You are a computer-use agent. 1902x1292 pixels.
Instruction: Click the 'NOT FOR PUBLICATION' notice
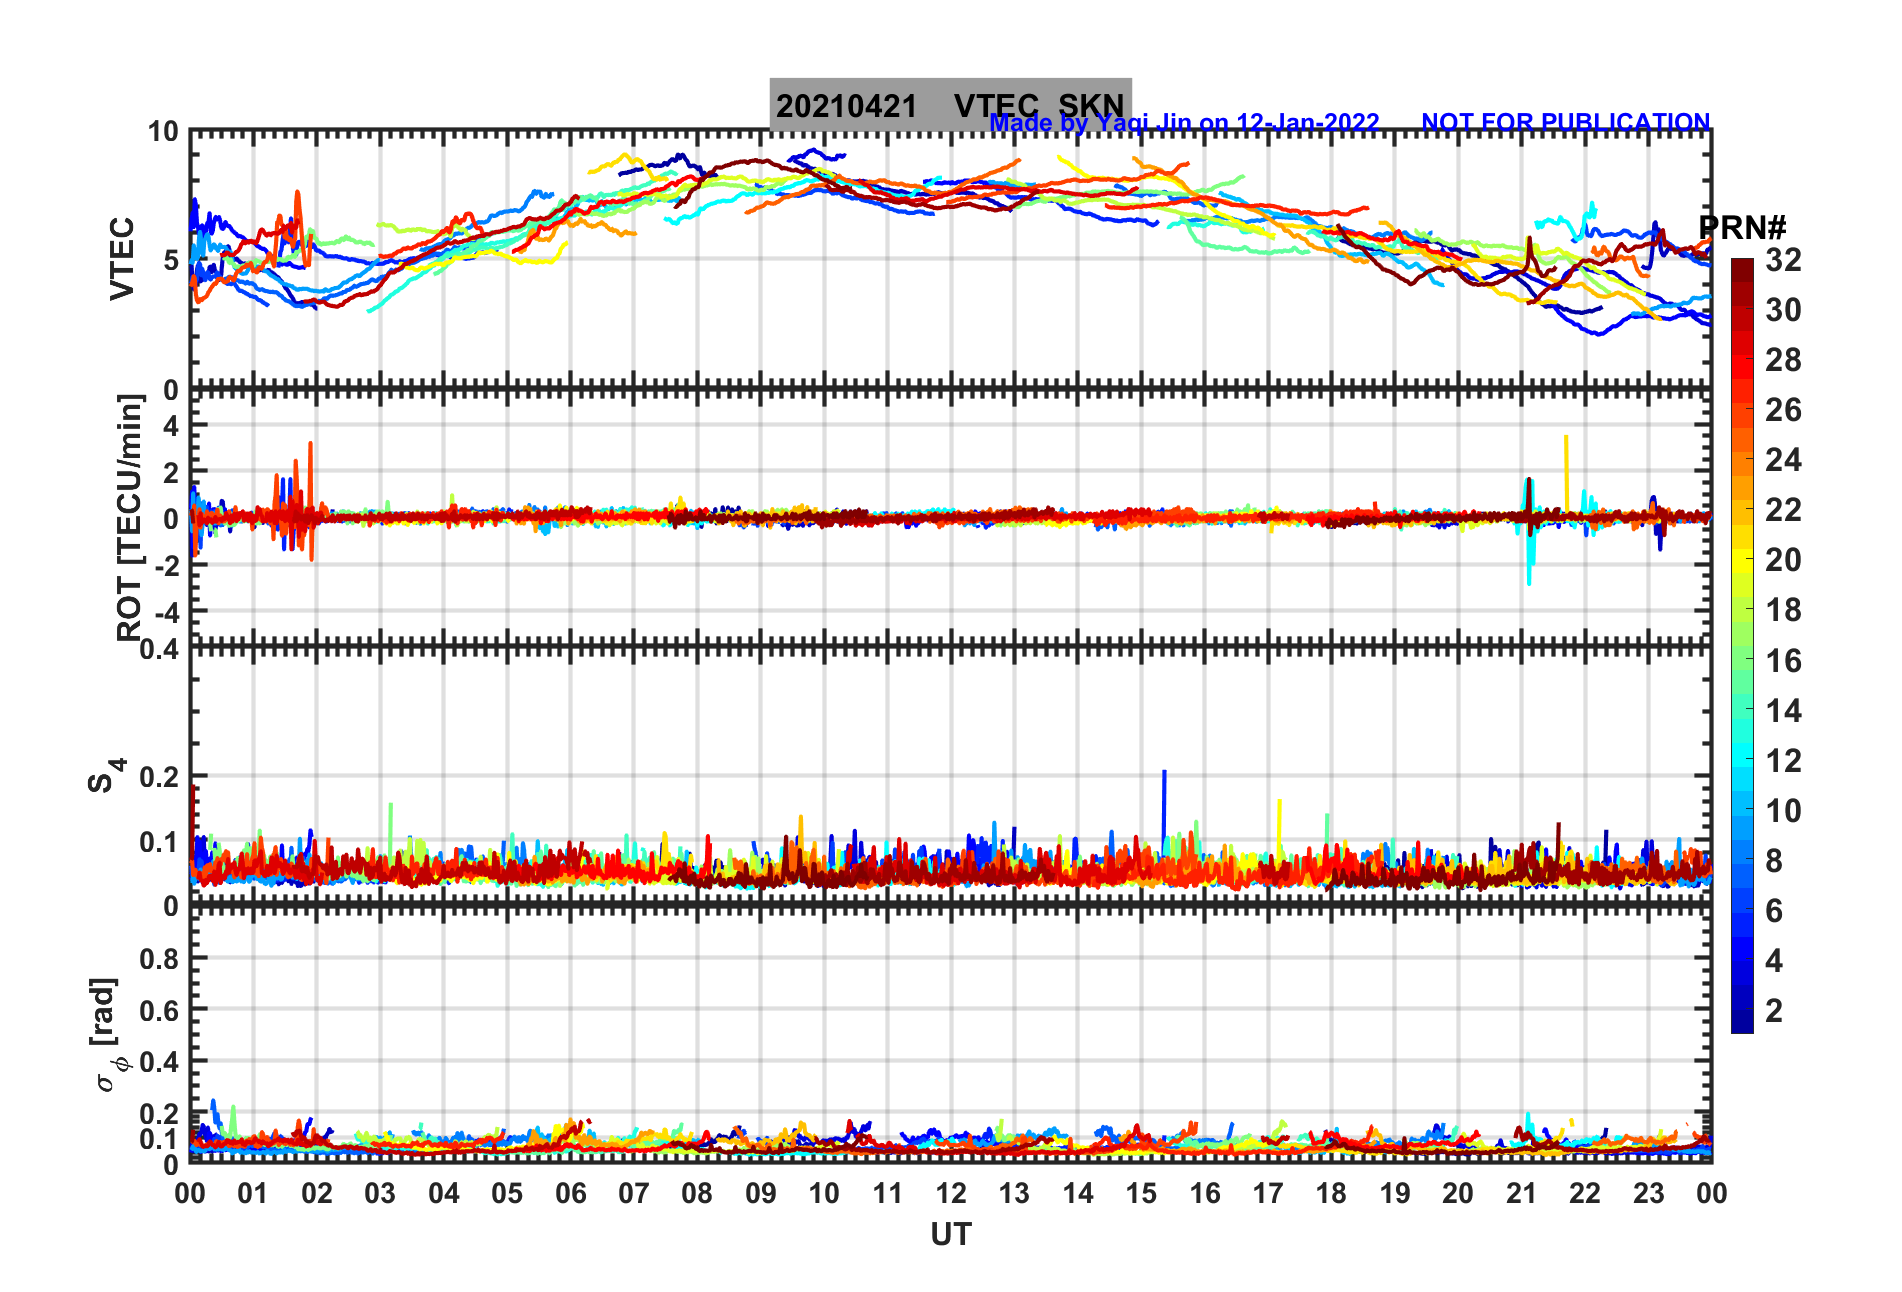coord(1566,123)
